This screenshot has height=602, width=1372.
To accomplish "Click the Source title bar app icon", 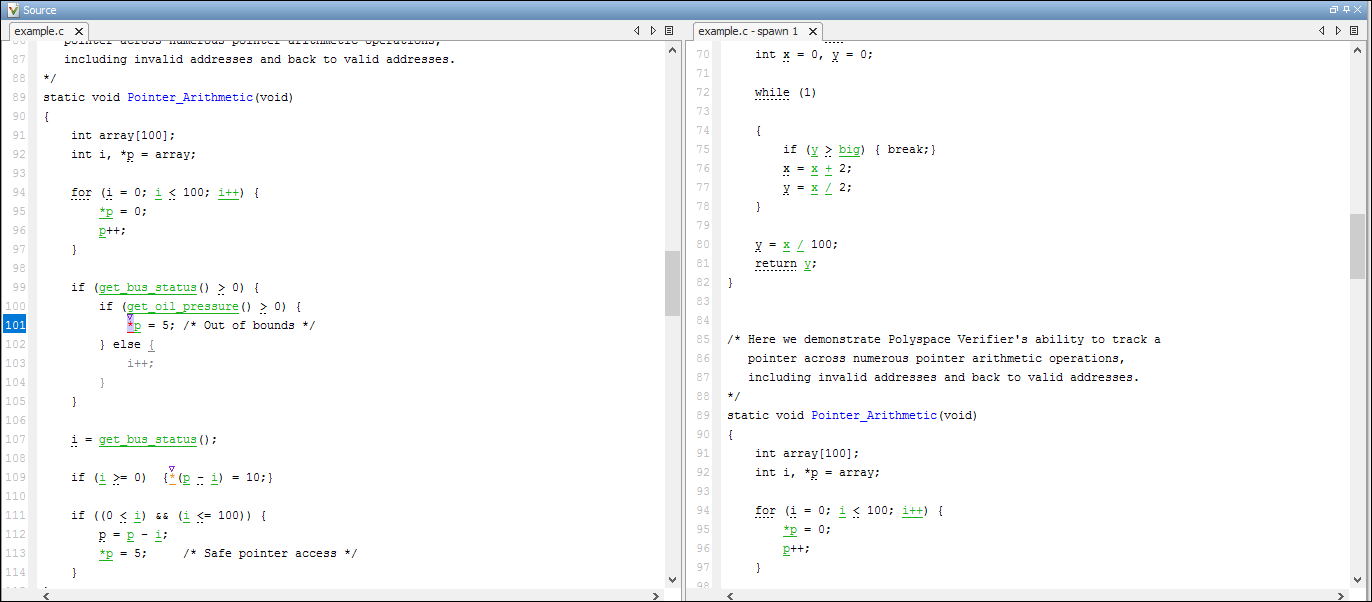I will [13, 9].
